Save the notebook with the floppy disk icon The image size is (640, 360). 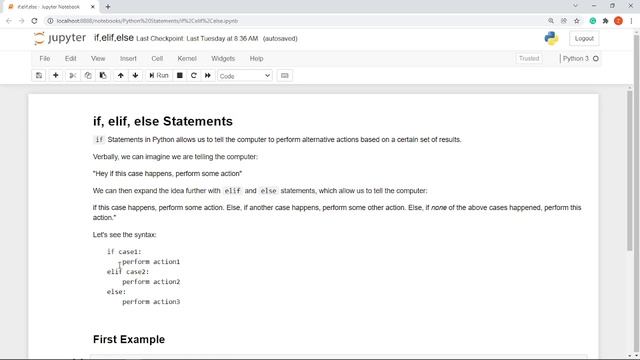[x=39, y=76]
